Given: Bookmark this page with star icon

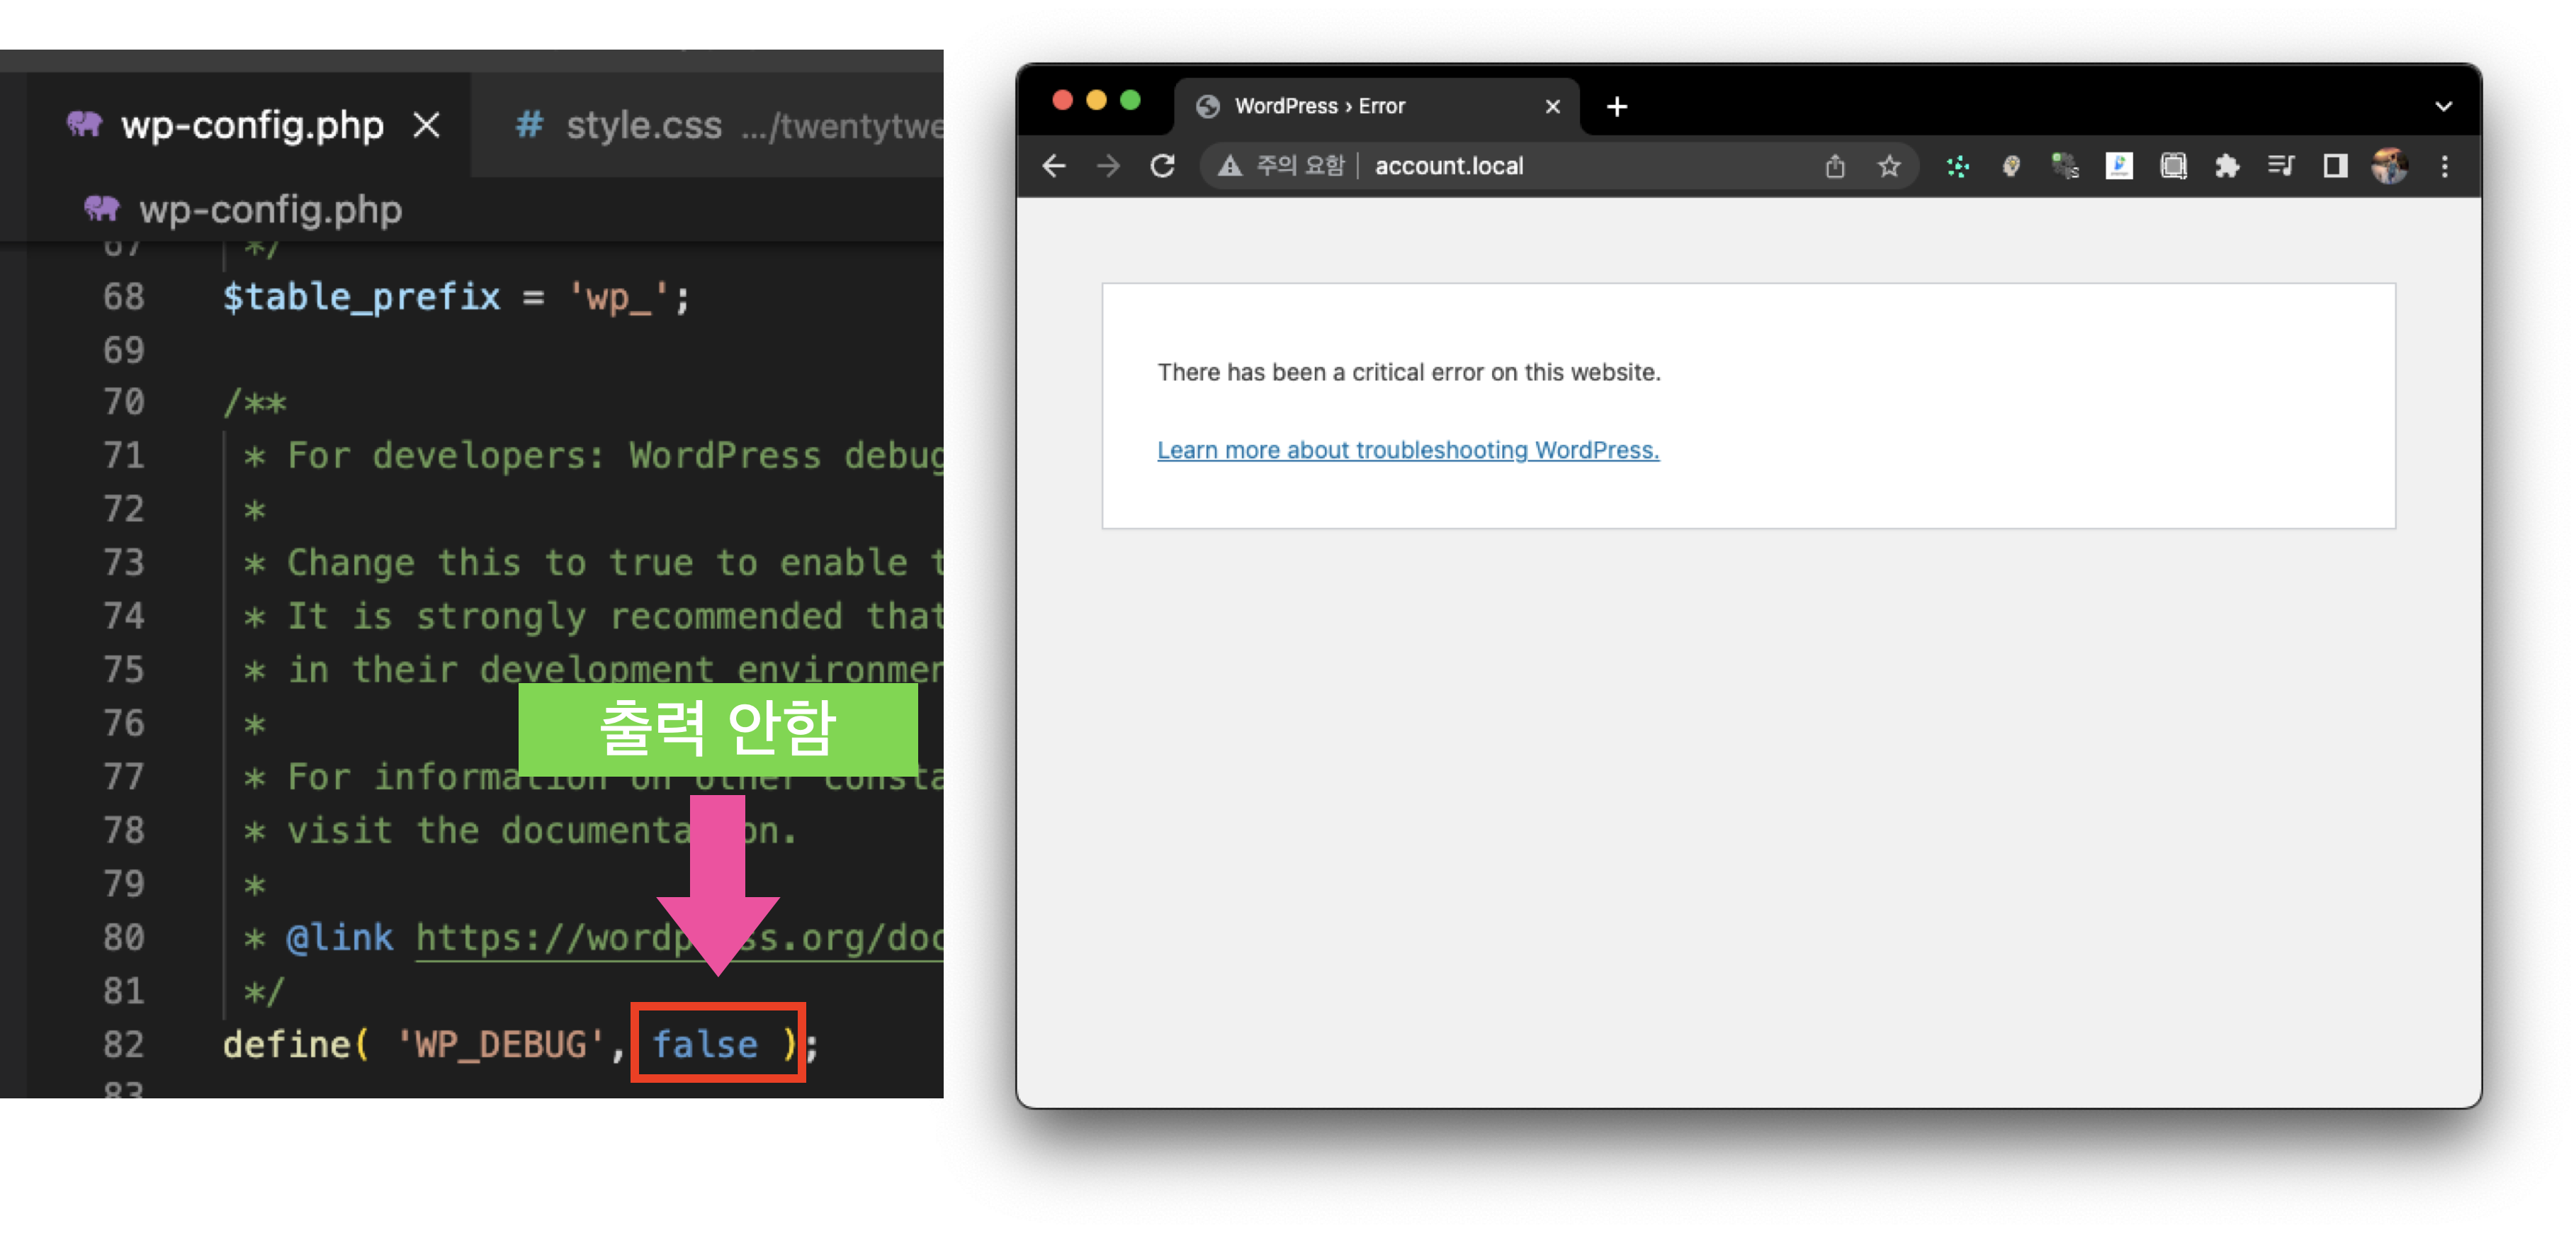Looking at the screenshot, I should click(x=1888, y=166).
